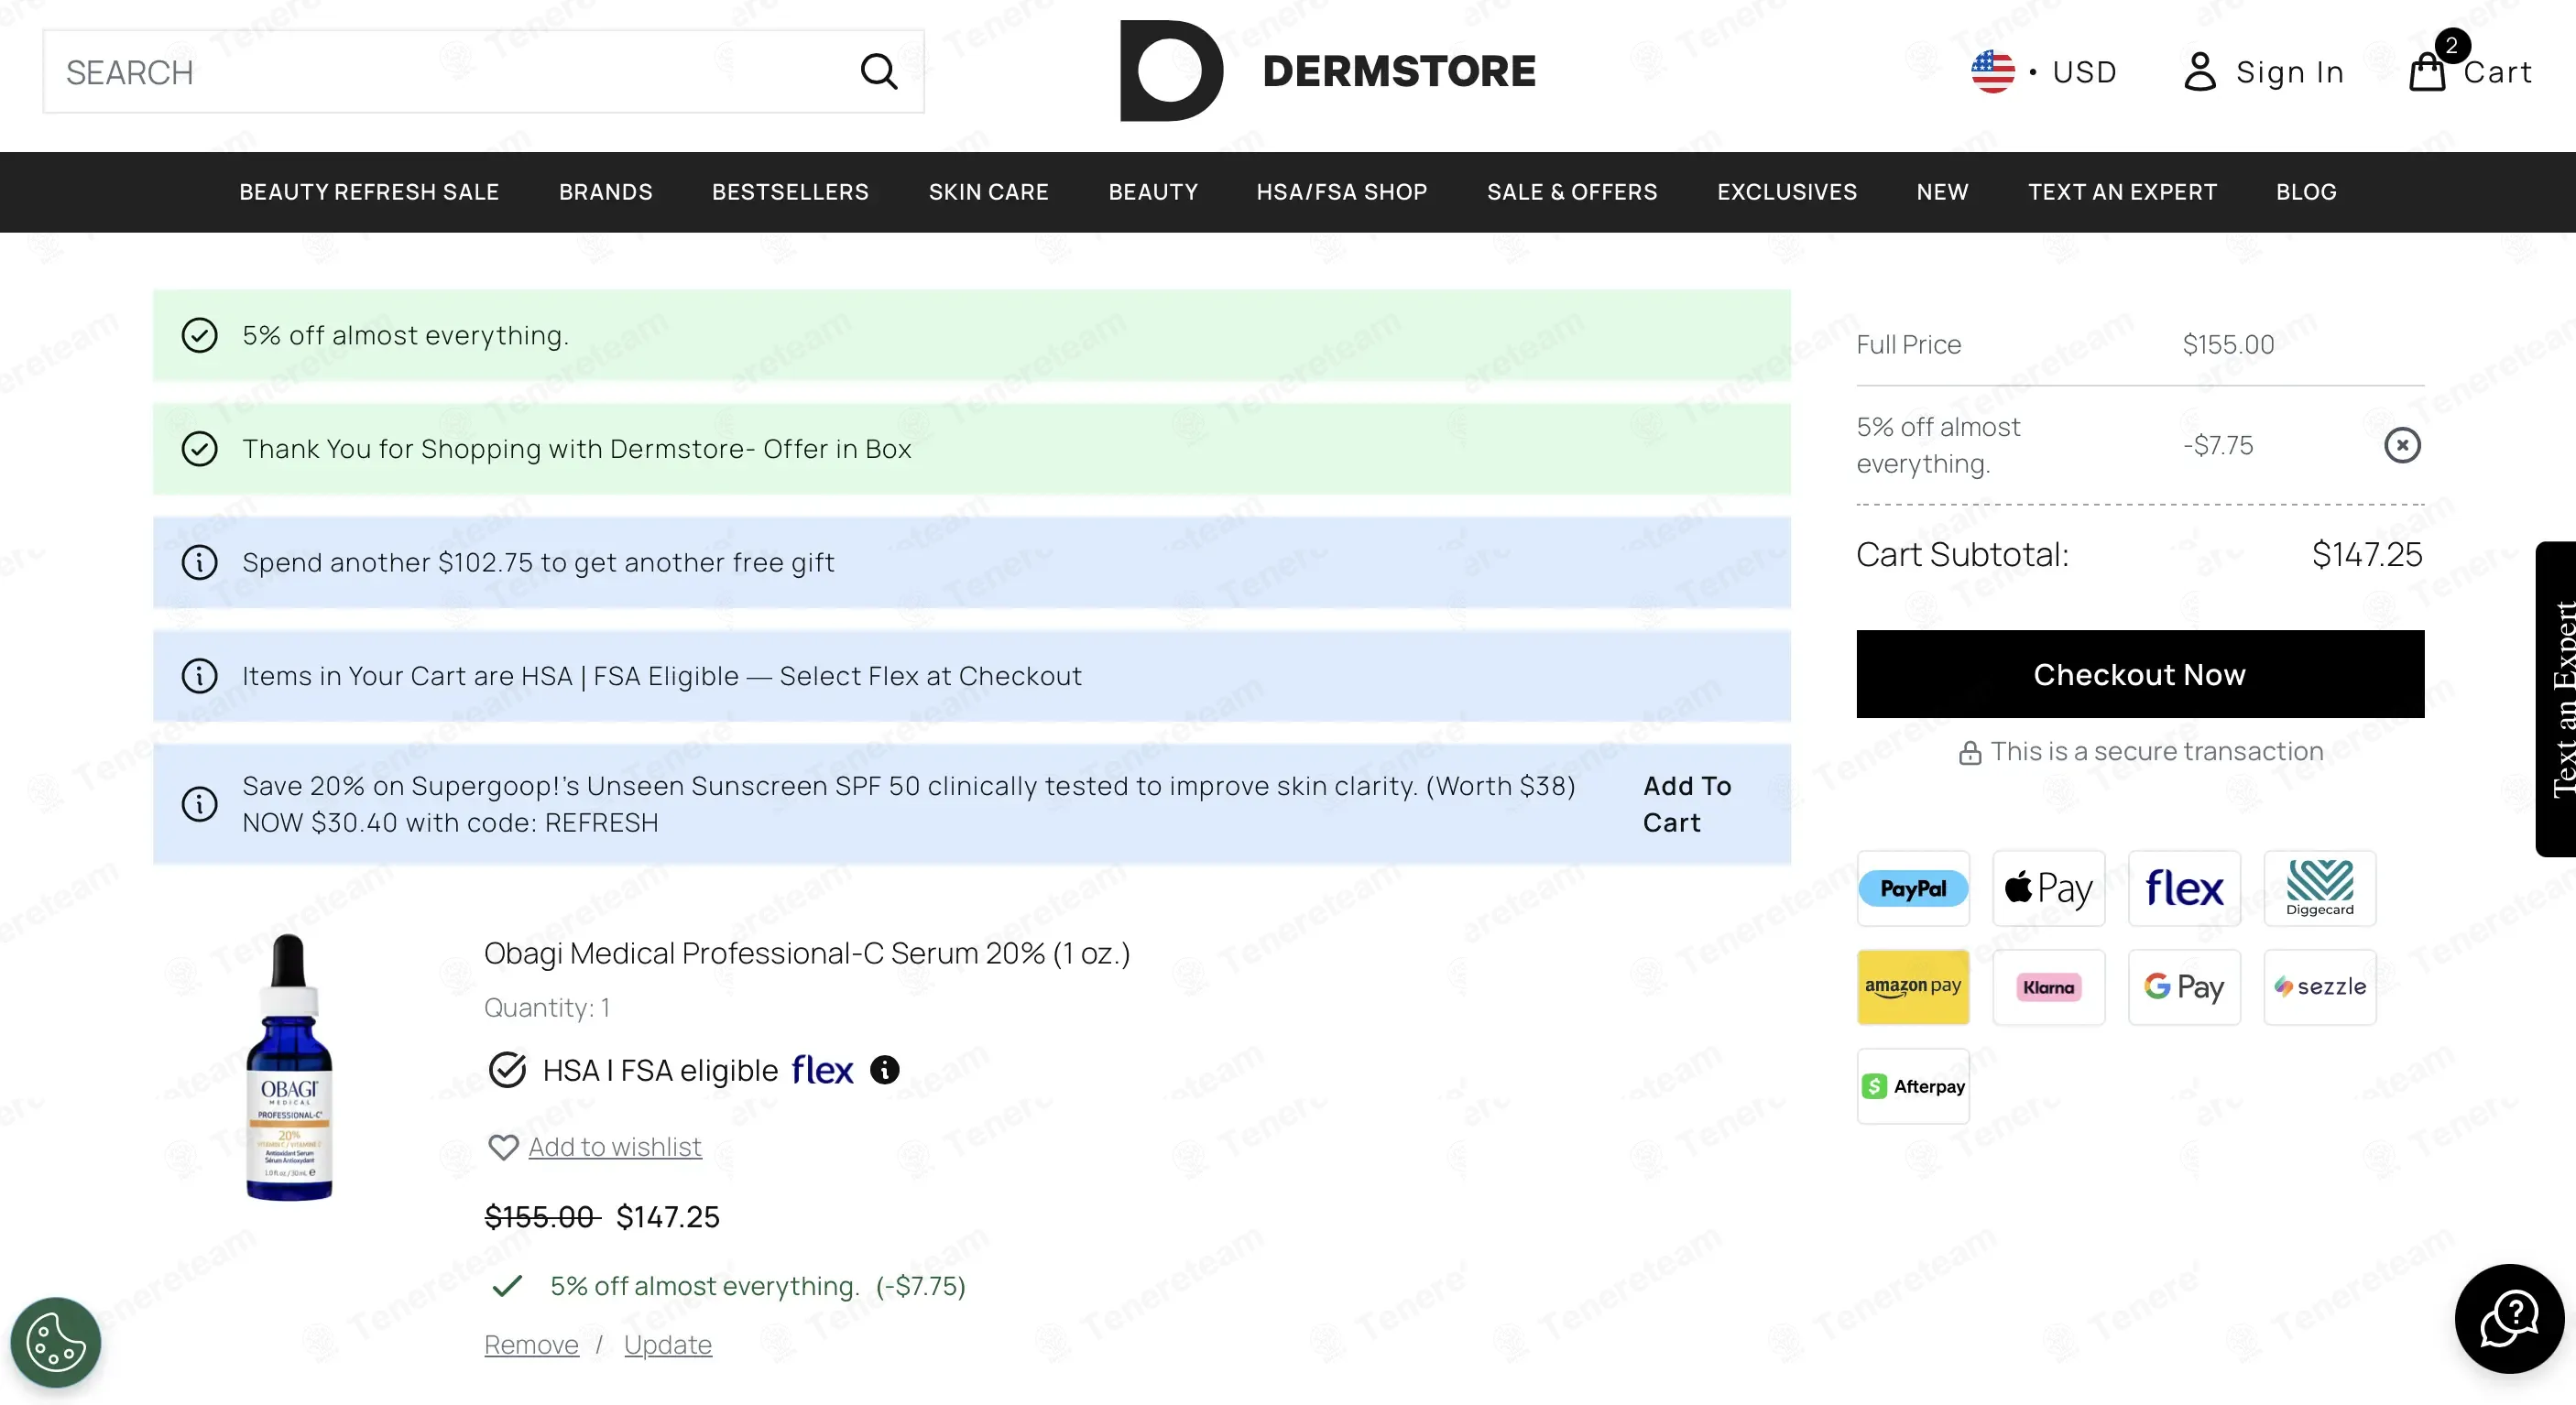Click the struck-through price $155.00

tap(541, 1217)
